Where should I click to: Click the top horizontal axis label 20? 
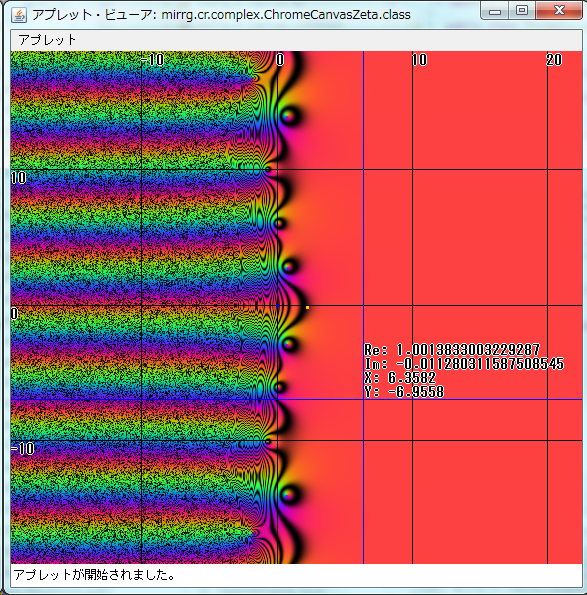pos(554,60)
